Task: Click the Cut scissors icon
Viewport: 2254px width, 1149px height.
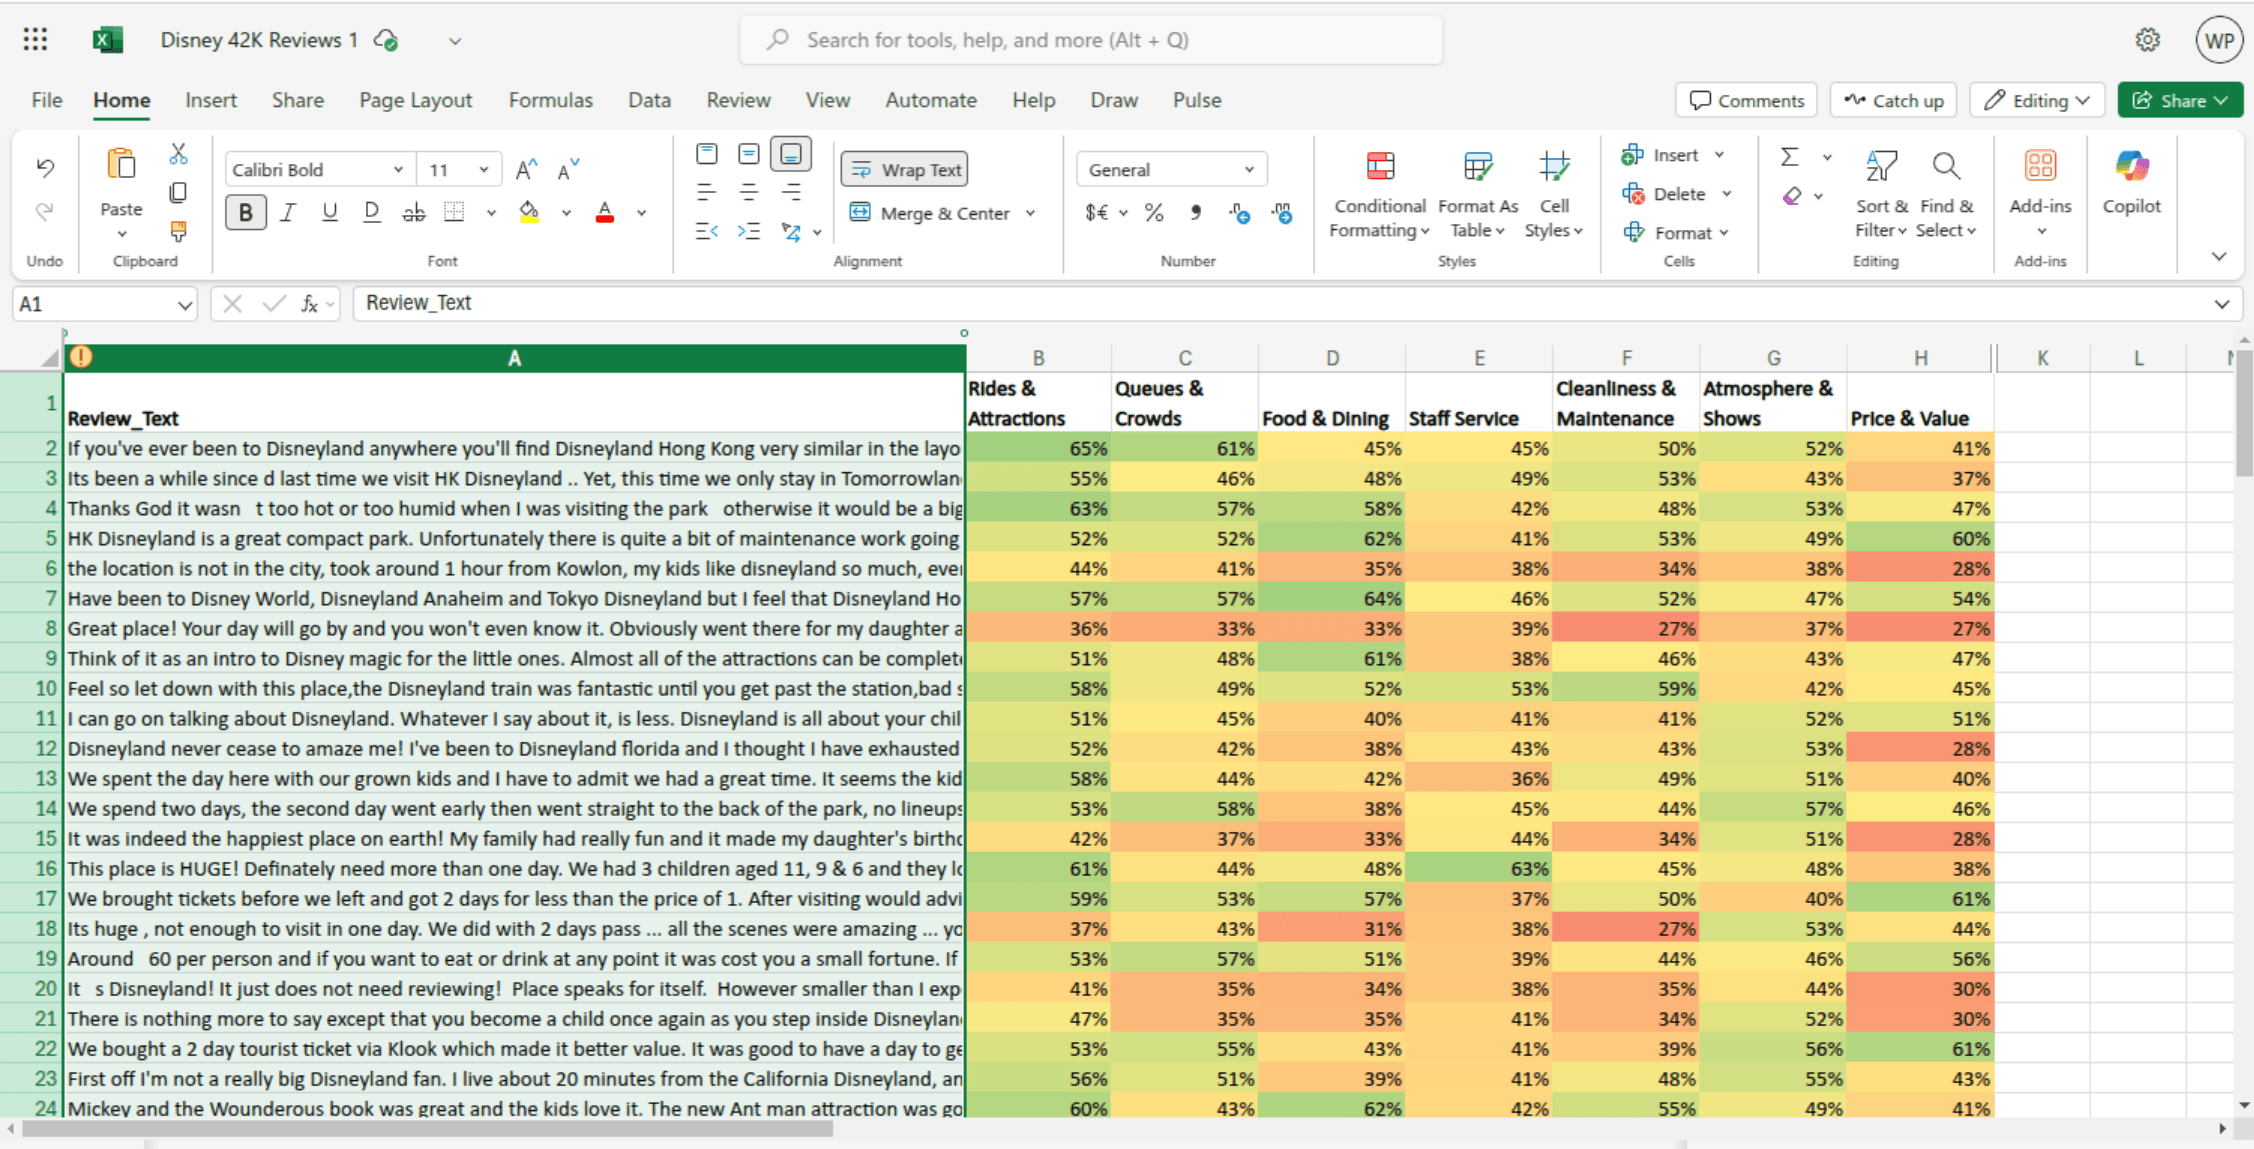Action: 178,154
